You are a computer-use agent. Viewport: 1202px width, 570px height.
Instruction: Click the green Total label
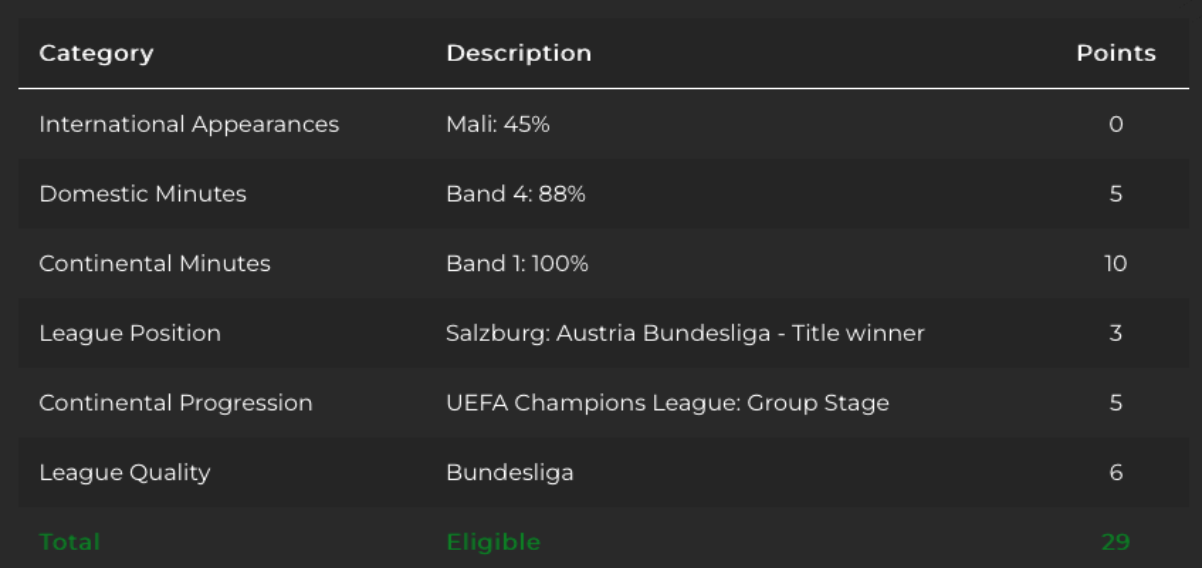(x=70, y=542)
